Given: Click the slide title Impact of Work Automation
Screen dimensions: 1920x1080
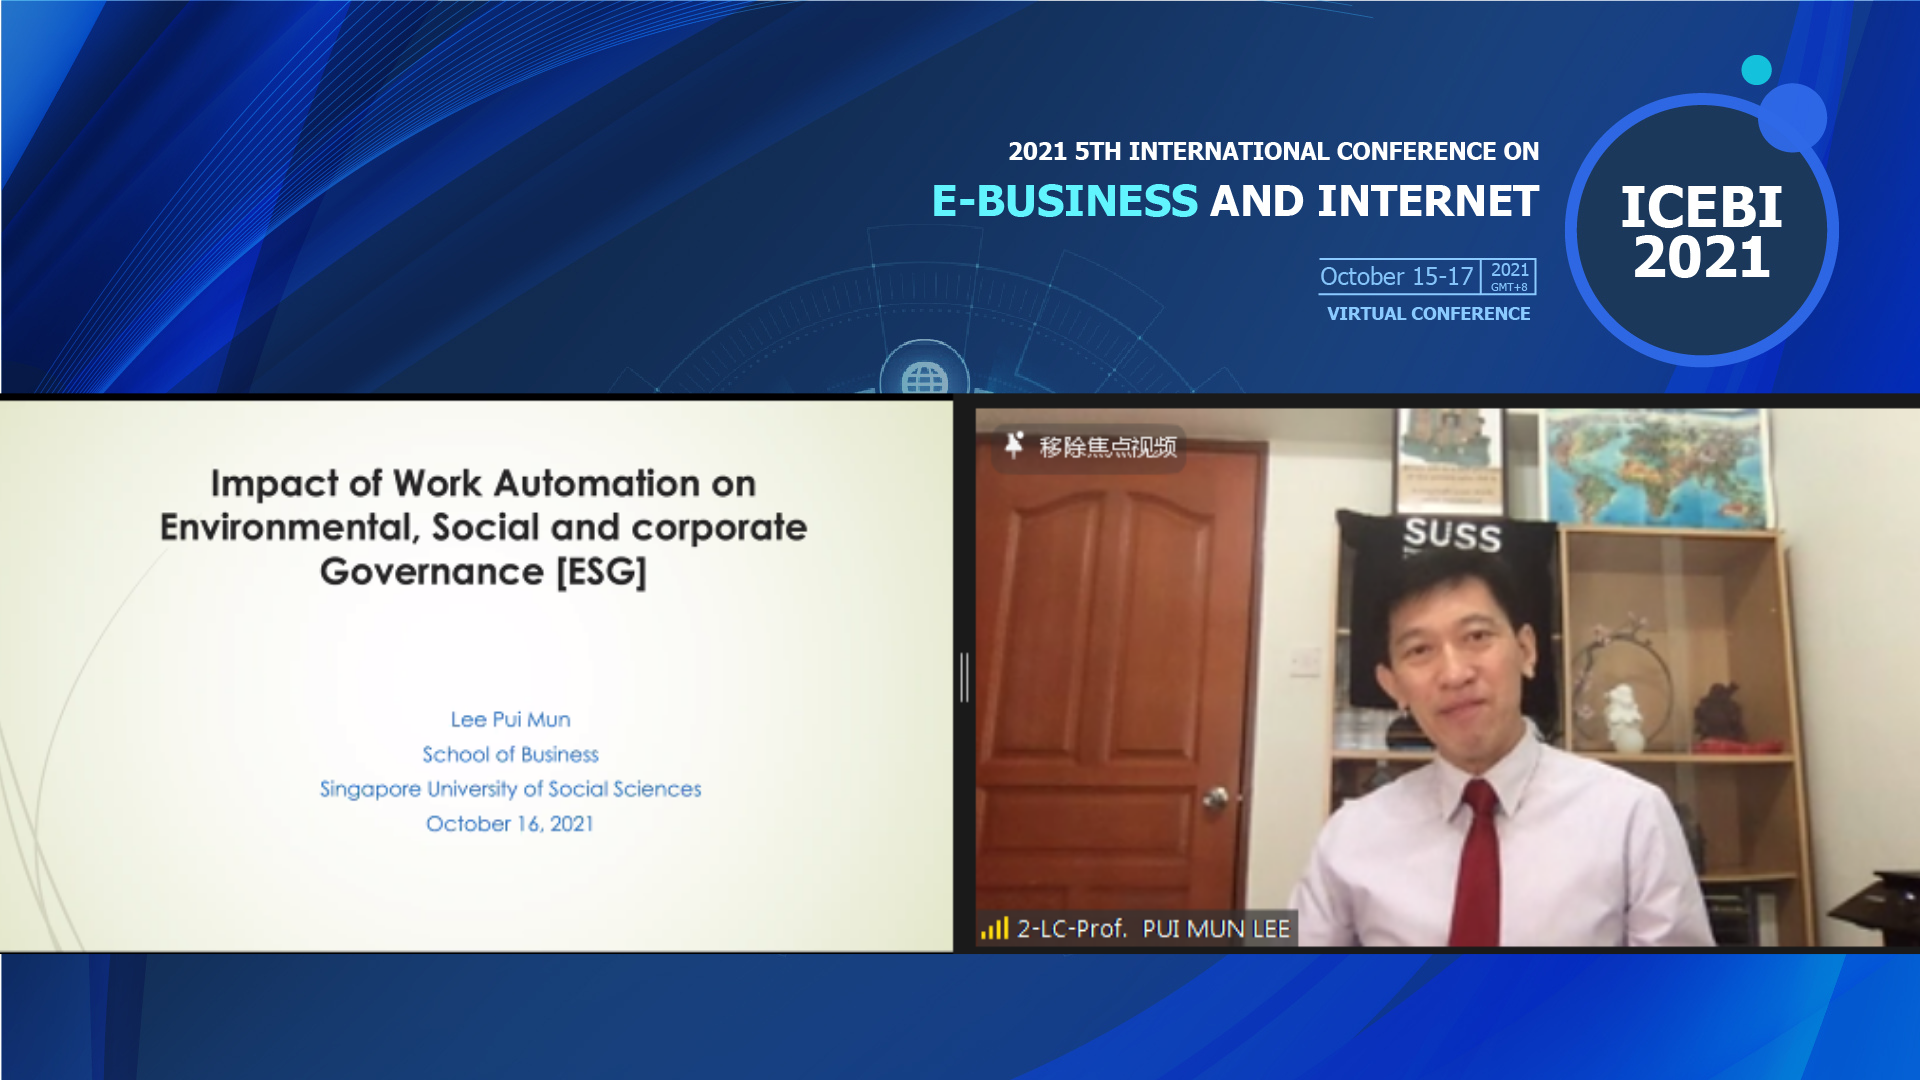Looking at the screenshot, I should [x=483, y=527].
